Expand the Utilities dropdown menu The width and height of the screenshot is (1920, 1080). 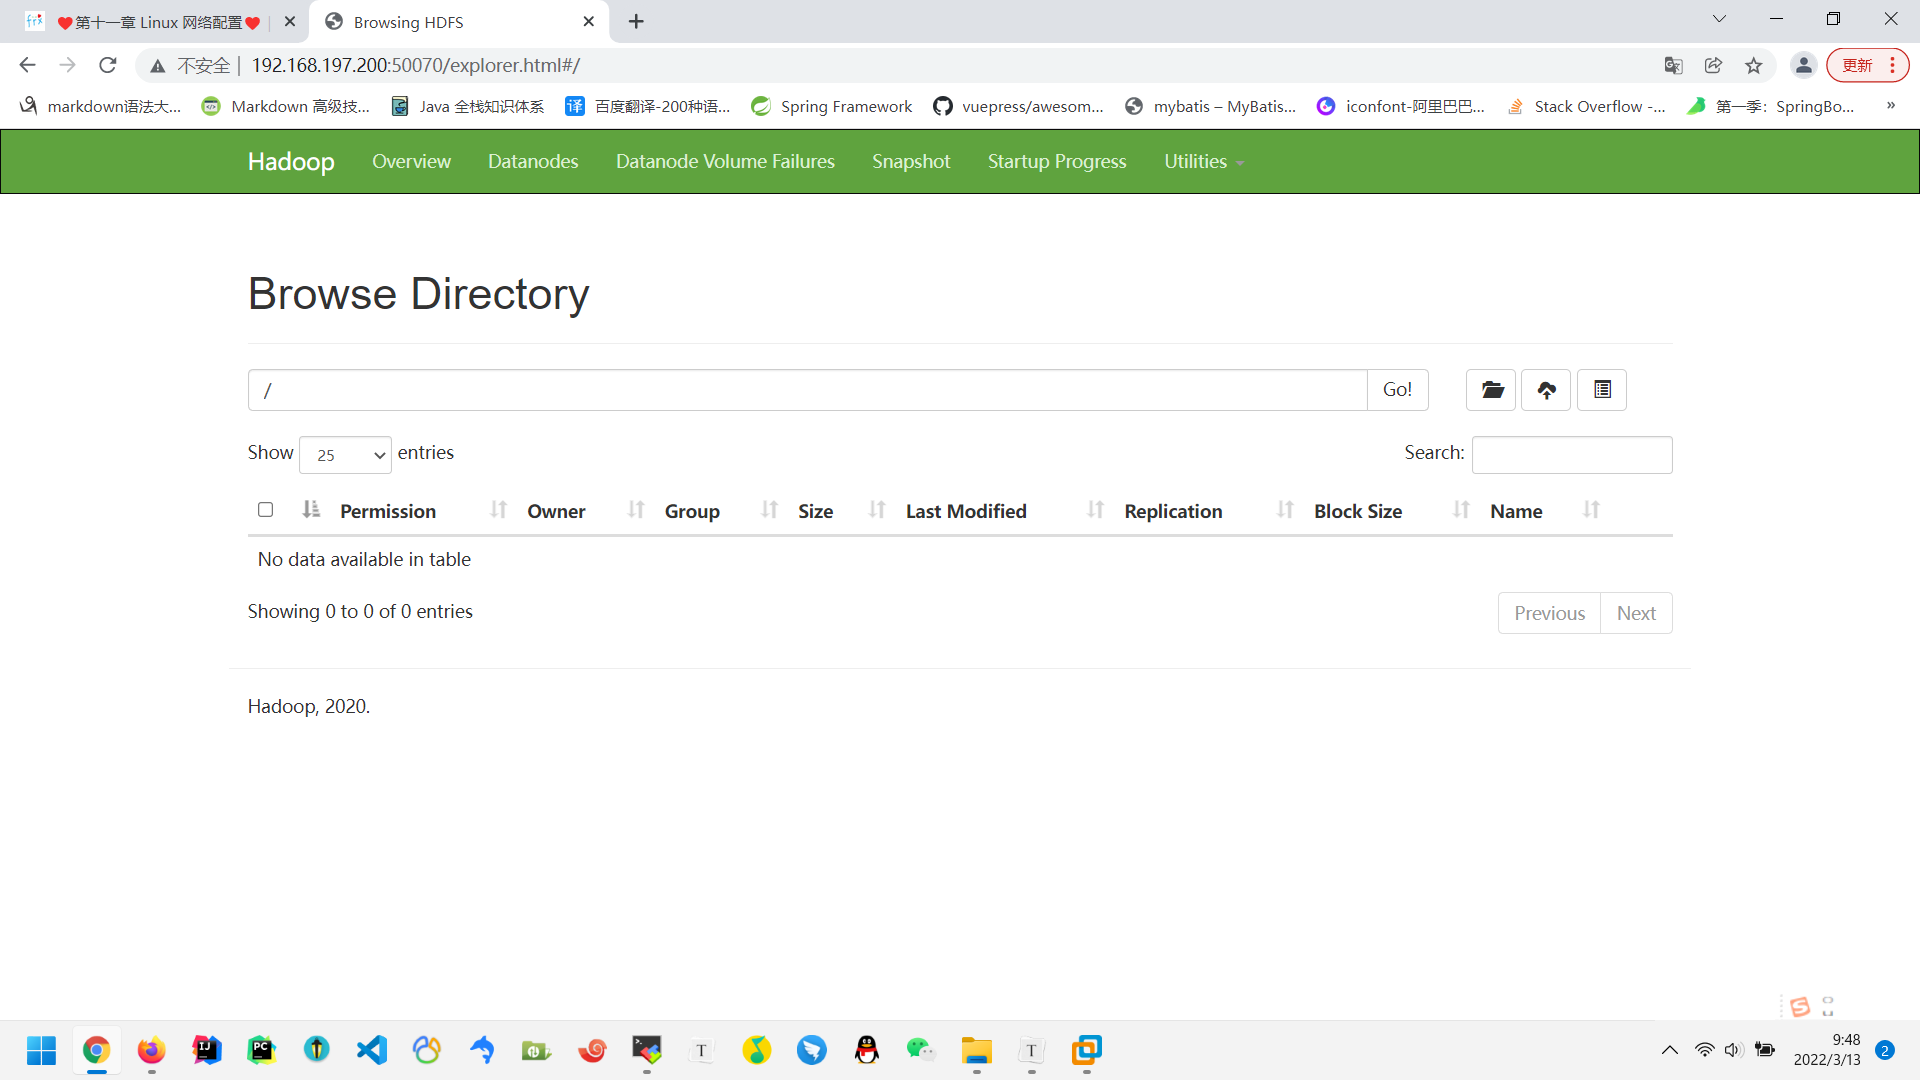tap(1204, 162)
